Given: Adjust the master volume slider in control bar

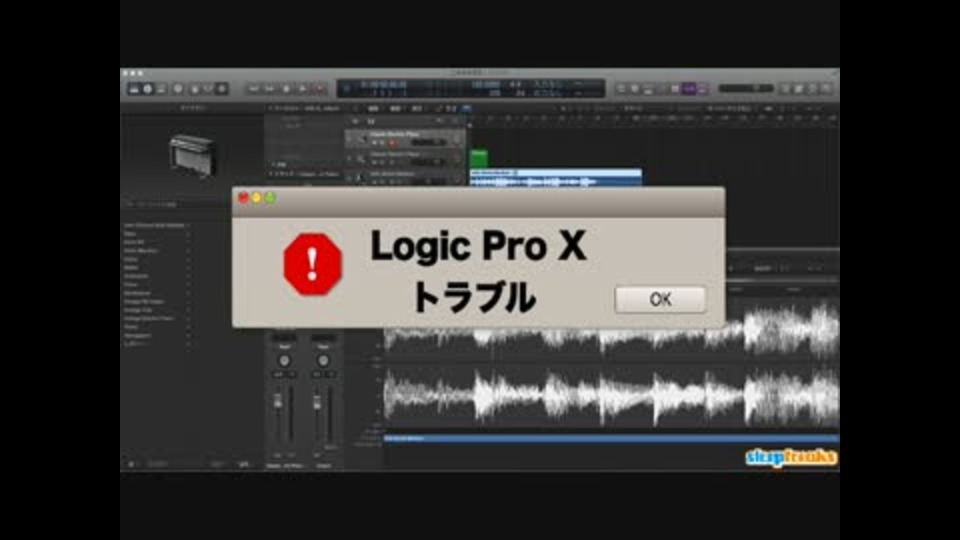Looking at the screenshot, I should pyautogui.click(x=746, y=89).
